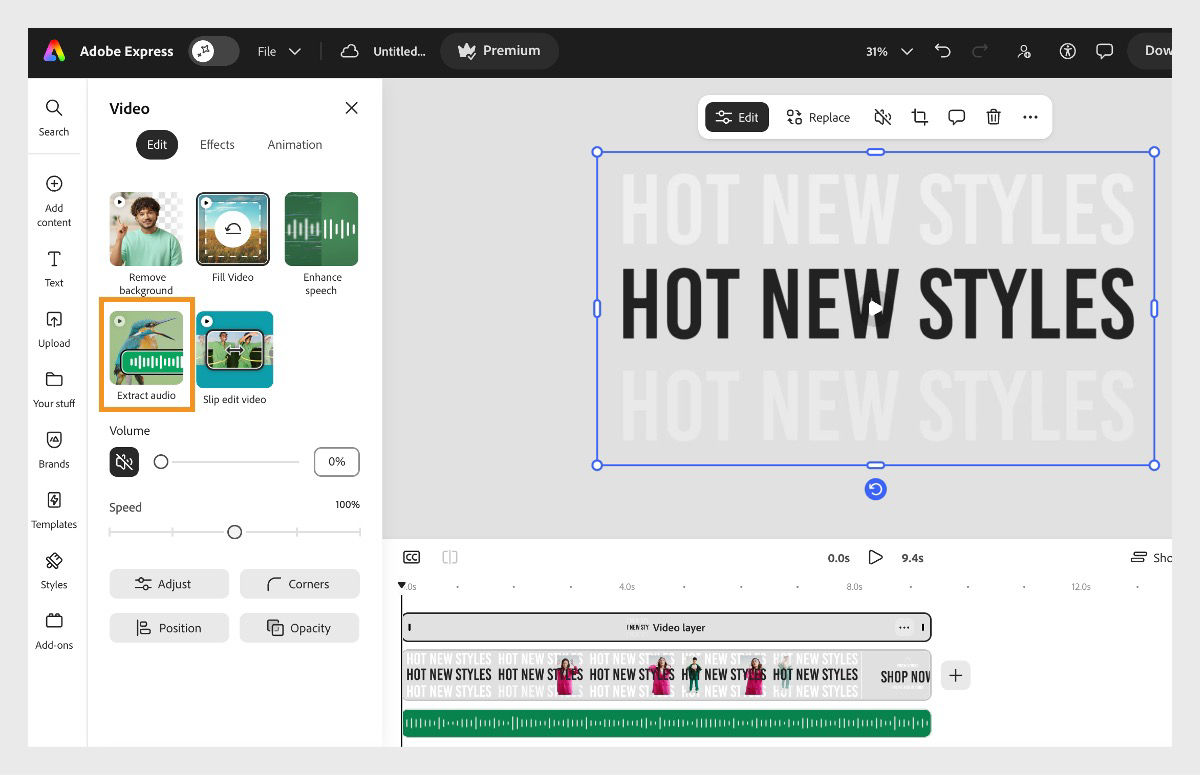Screen dimensions: 1200x775
Task: Open the Corners settings
Action: point(299,584)
